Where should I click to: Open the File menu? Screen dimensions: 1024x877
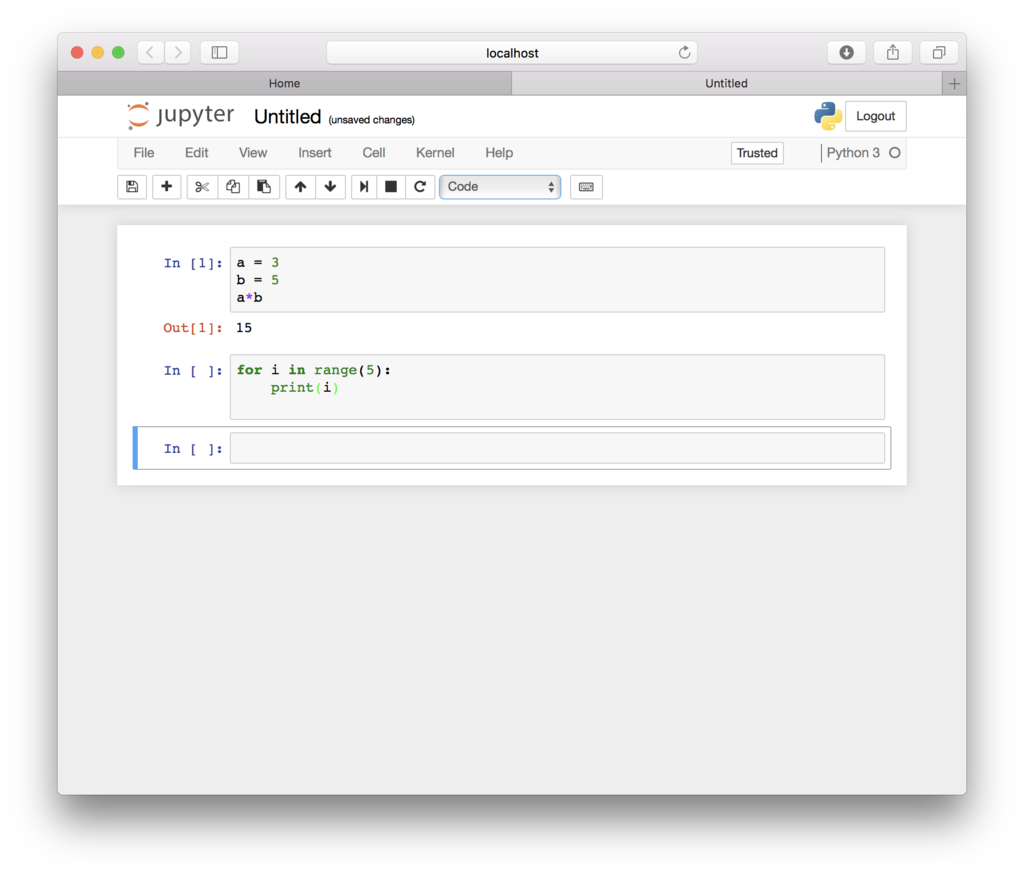(144, 153)
